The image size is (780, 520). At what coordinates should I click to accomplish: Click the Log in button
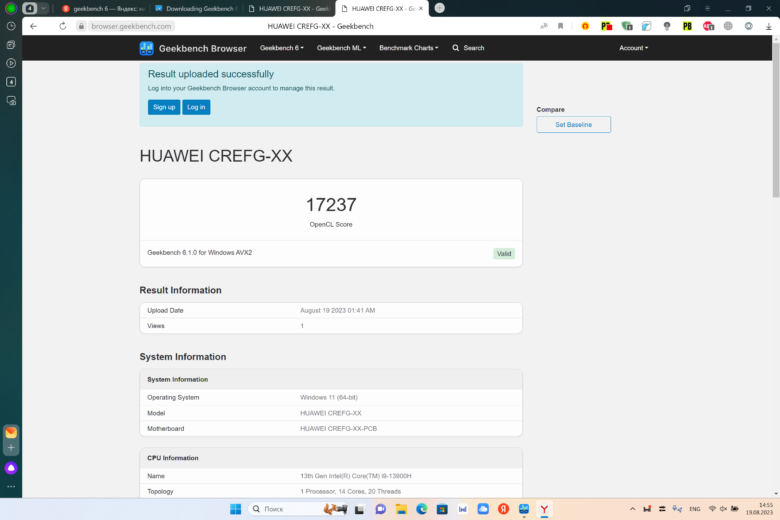tap(196, 107)
